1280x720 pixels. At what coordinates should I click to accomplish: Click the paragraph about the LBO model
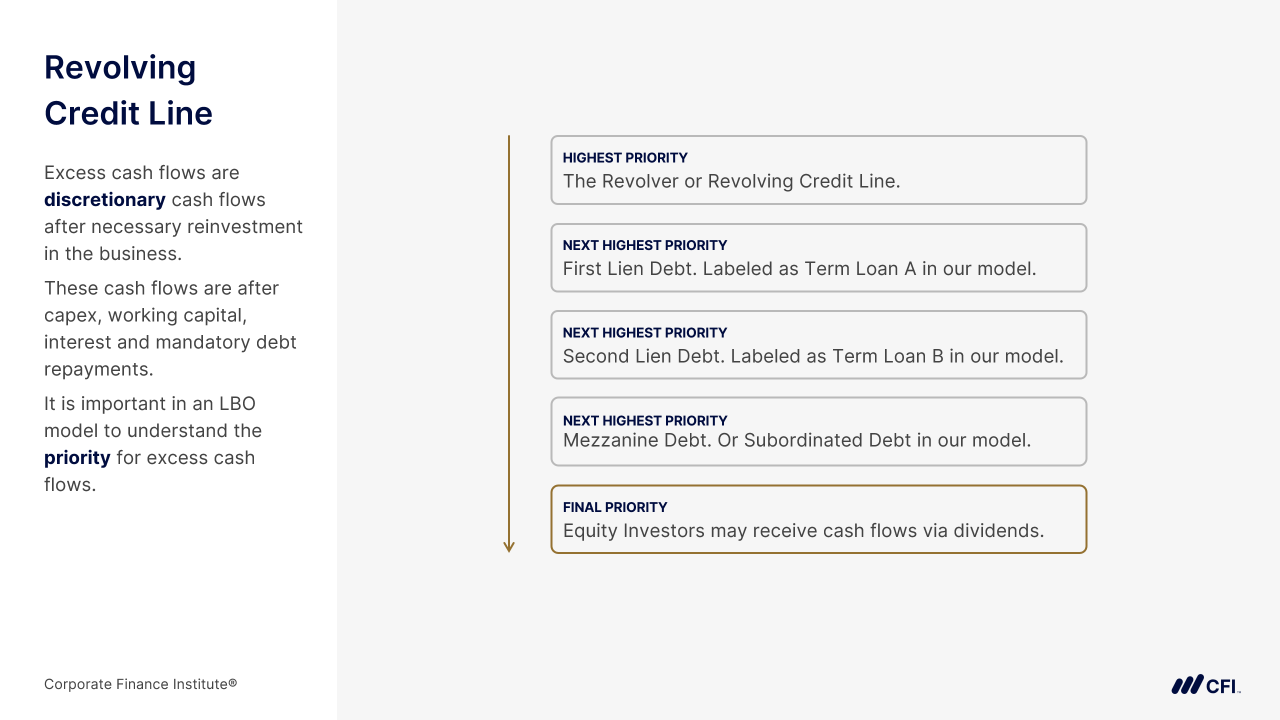[153, 444]
